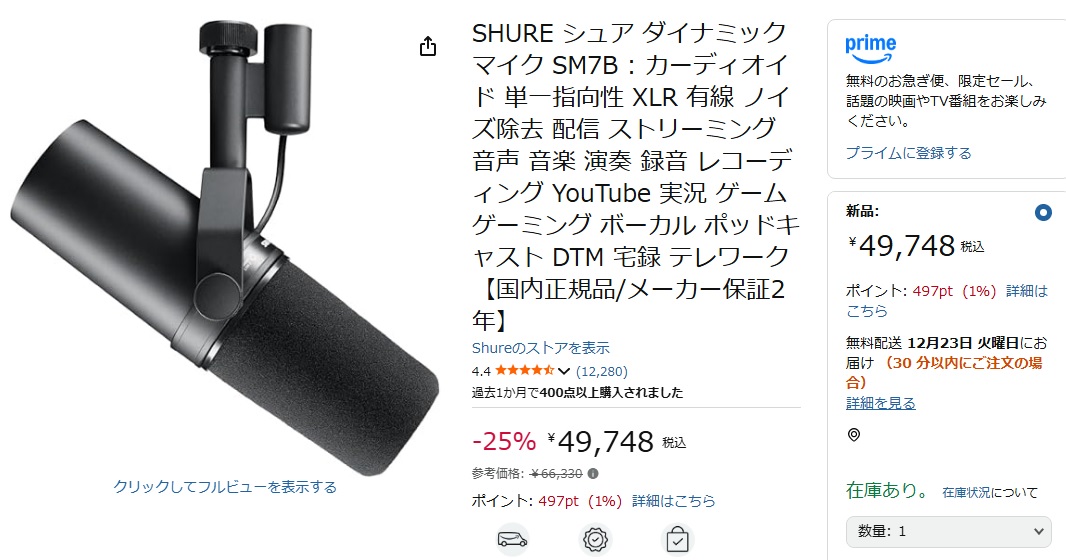The width and height of the screenshot is (1066, 560).
Task: Click the share icon beside product image
Action: coord(428,46)
